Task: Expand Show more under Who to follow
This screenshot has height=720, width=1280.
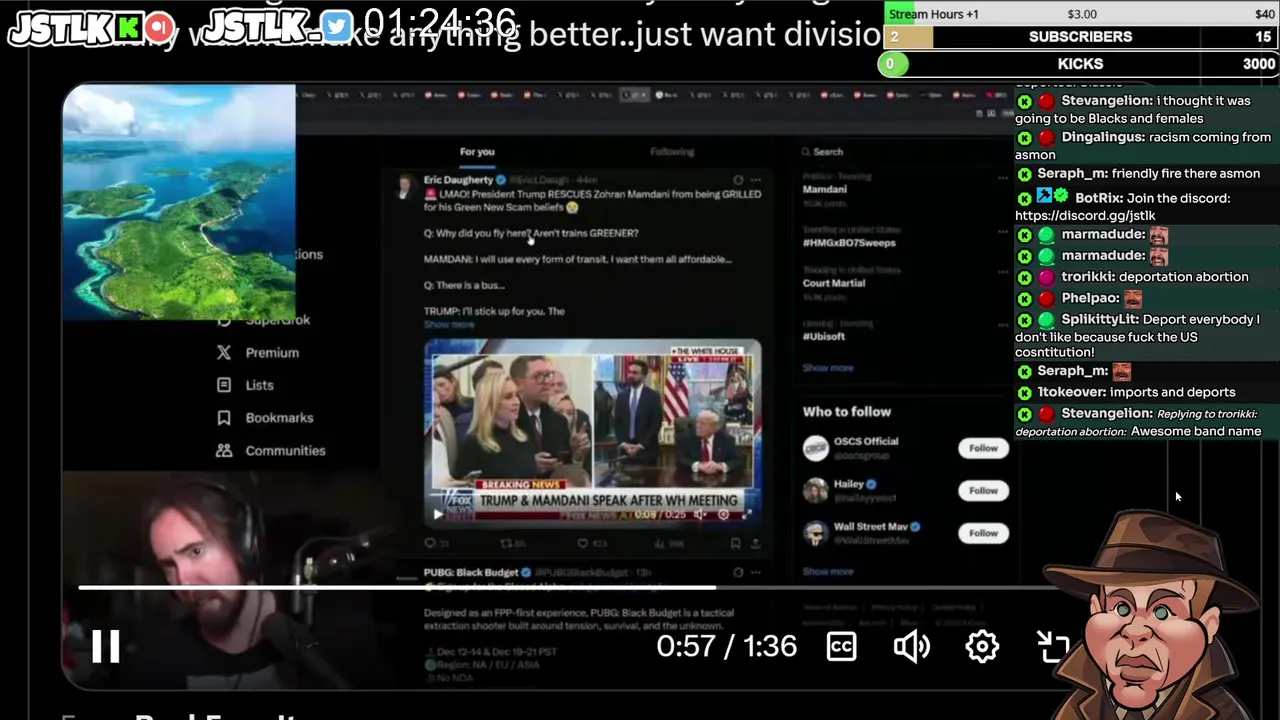Action: 828,572
